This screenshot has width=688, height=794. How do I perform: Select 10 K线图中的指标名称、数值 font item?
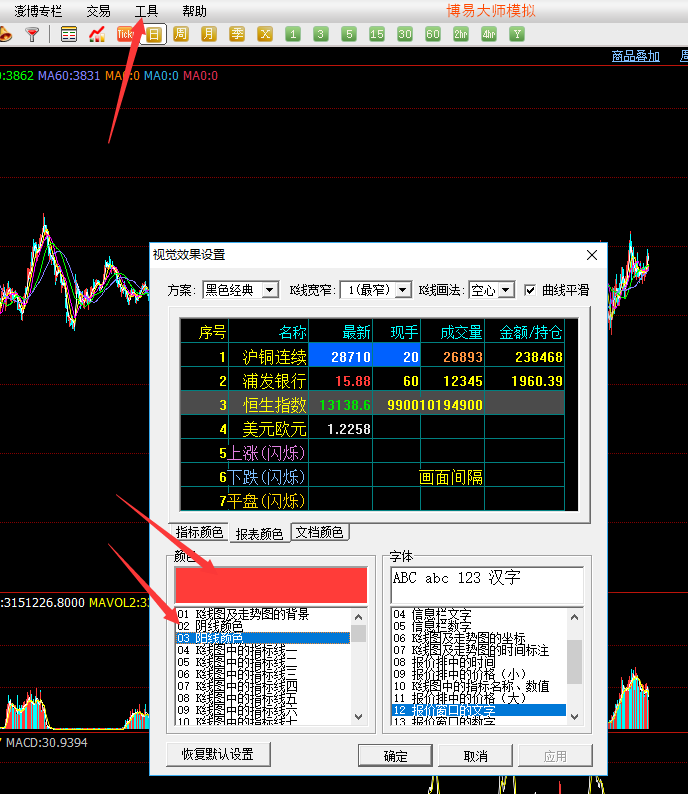479,686
